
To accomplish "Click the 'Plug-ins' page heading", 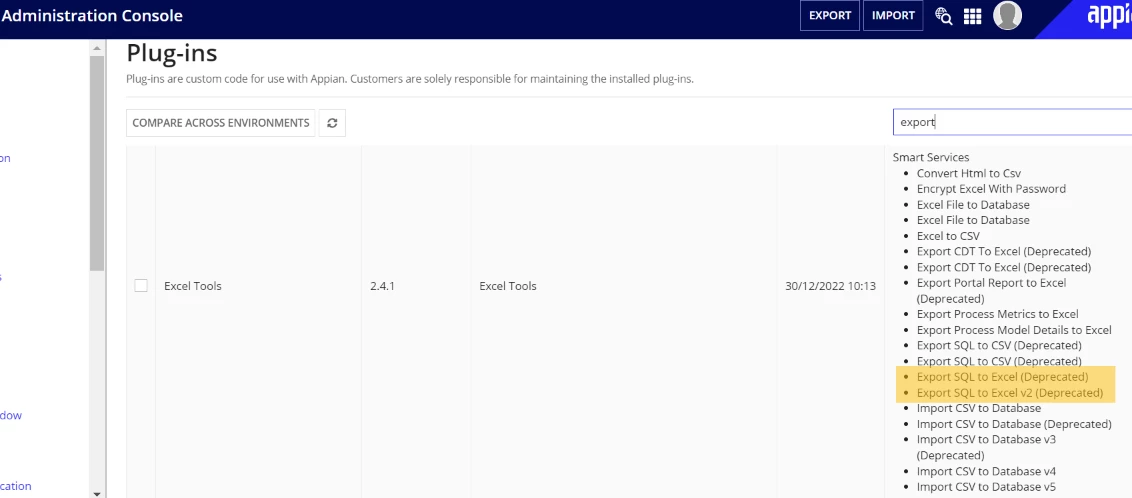I will tap(172, 53).
